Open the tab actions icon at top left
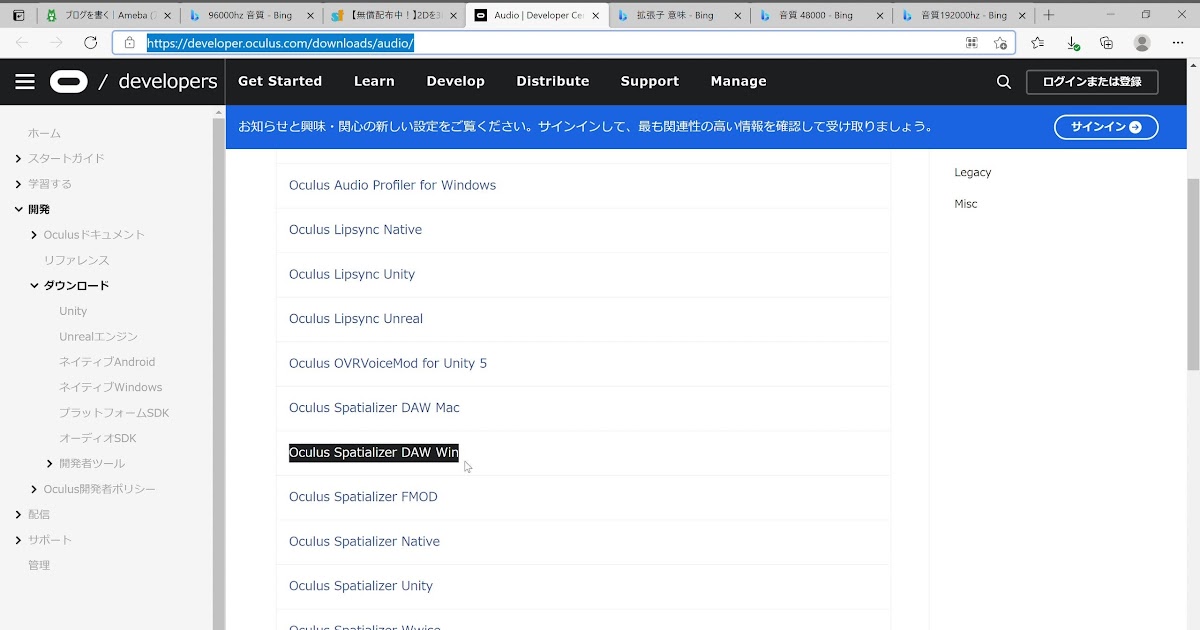 point(18,16)
